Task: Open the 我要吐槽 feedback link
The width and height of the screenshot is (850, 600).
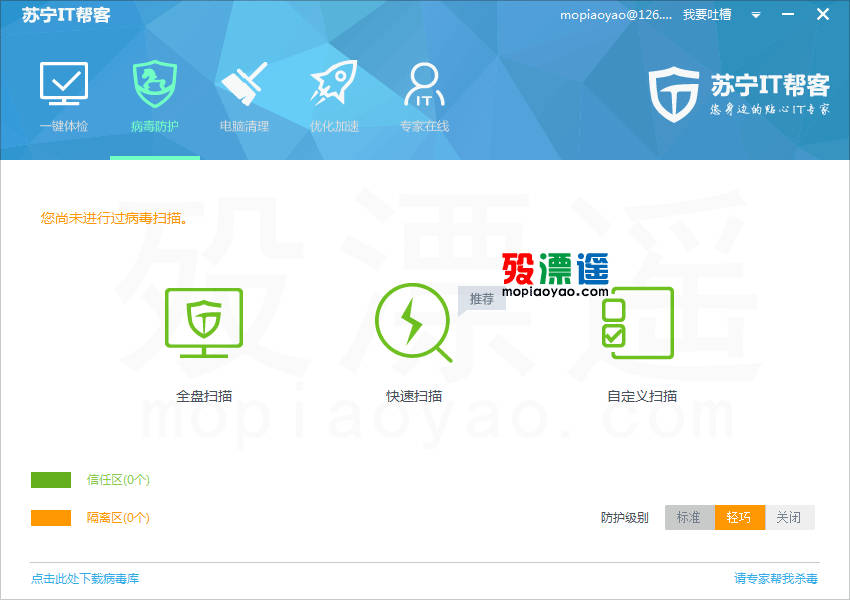Action: [x=707, y=15]
